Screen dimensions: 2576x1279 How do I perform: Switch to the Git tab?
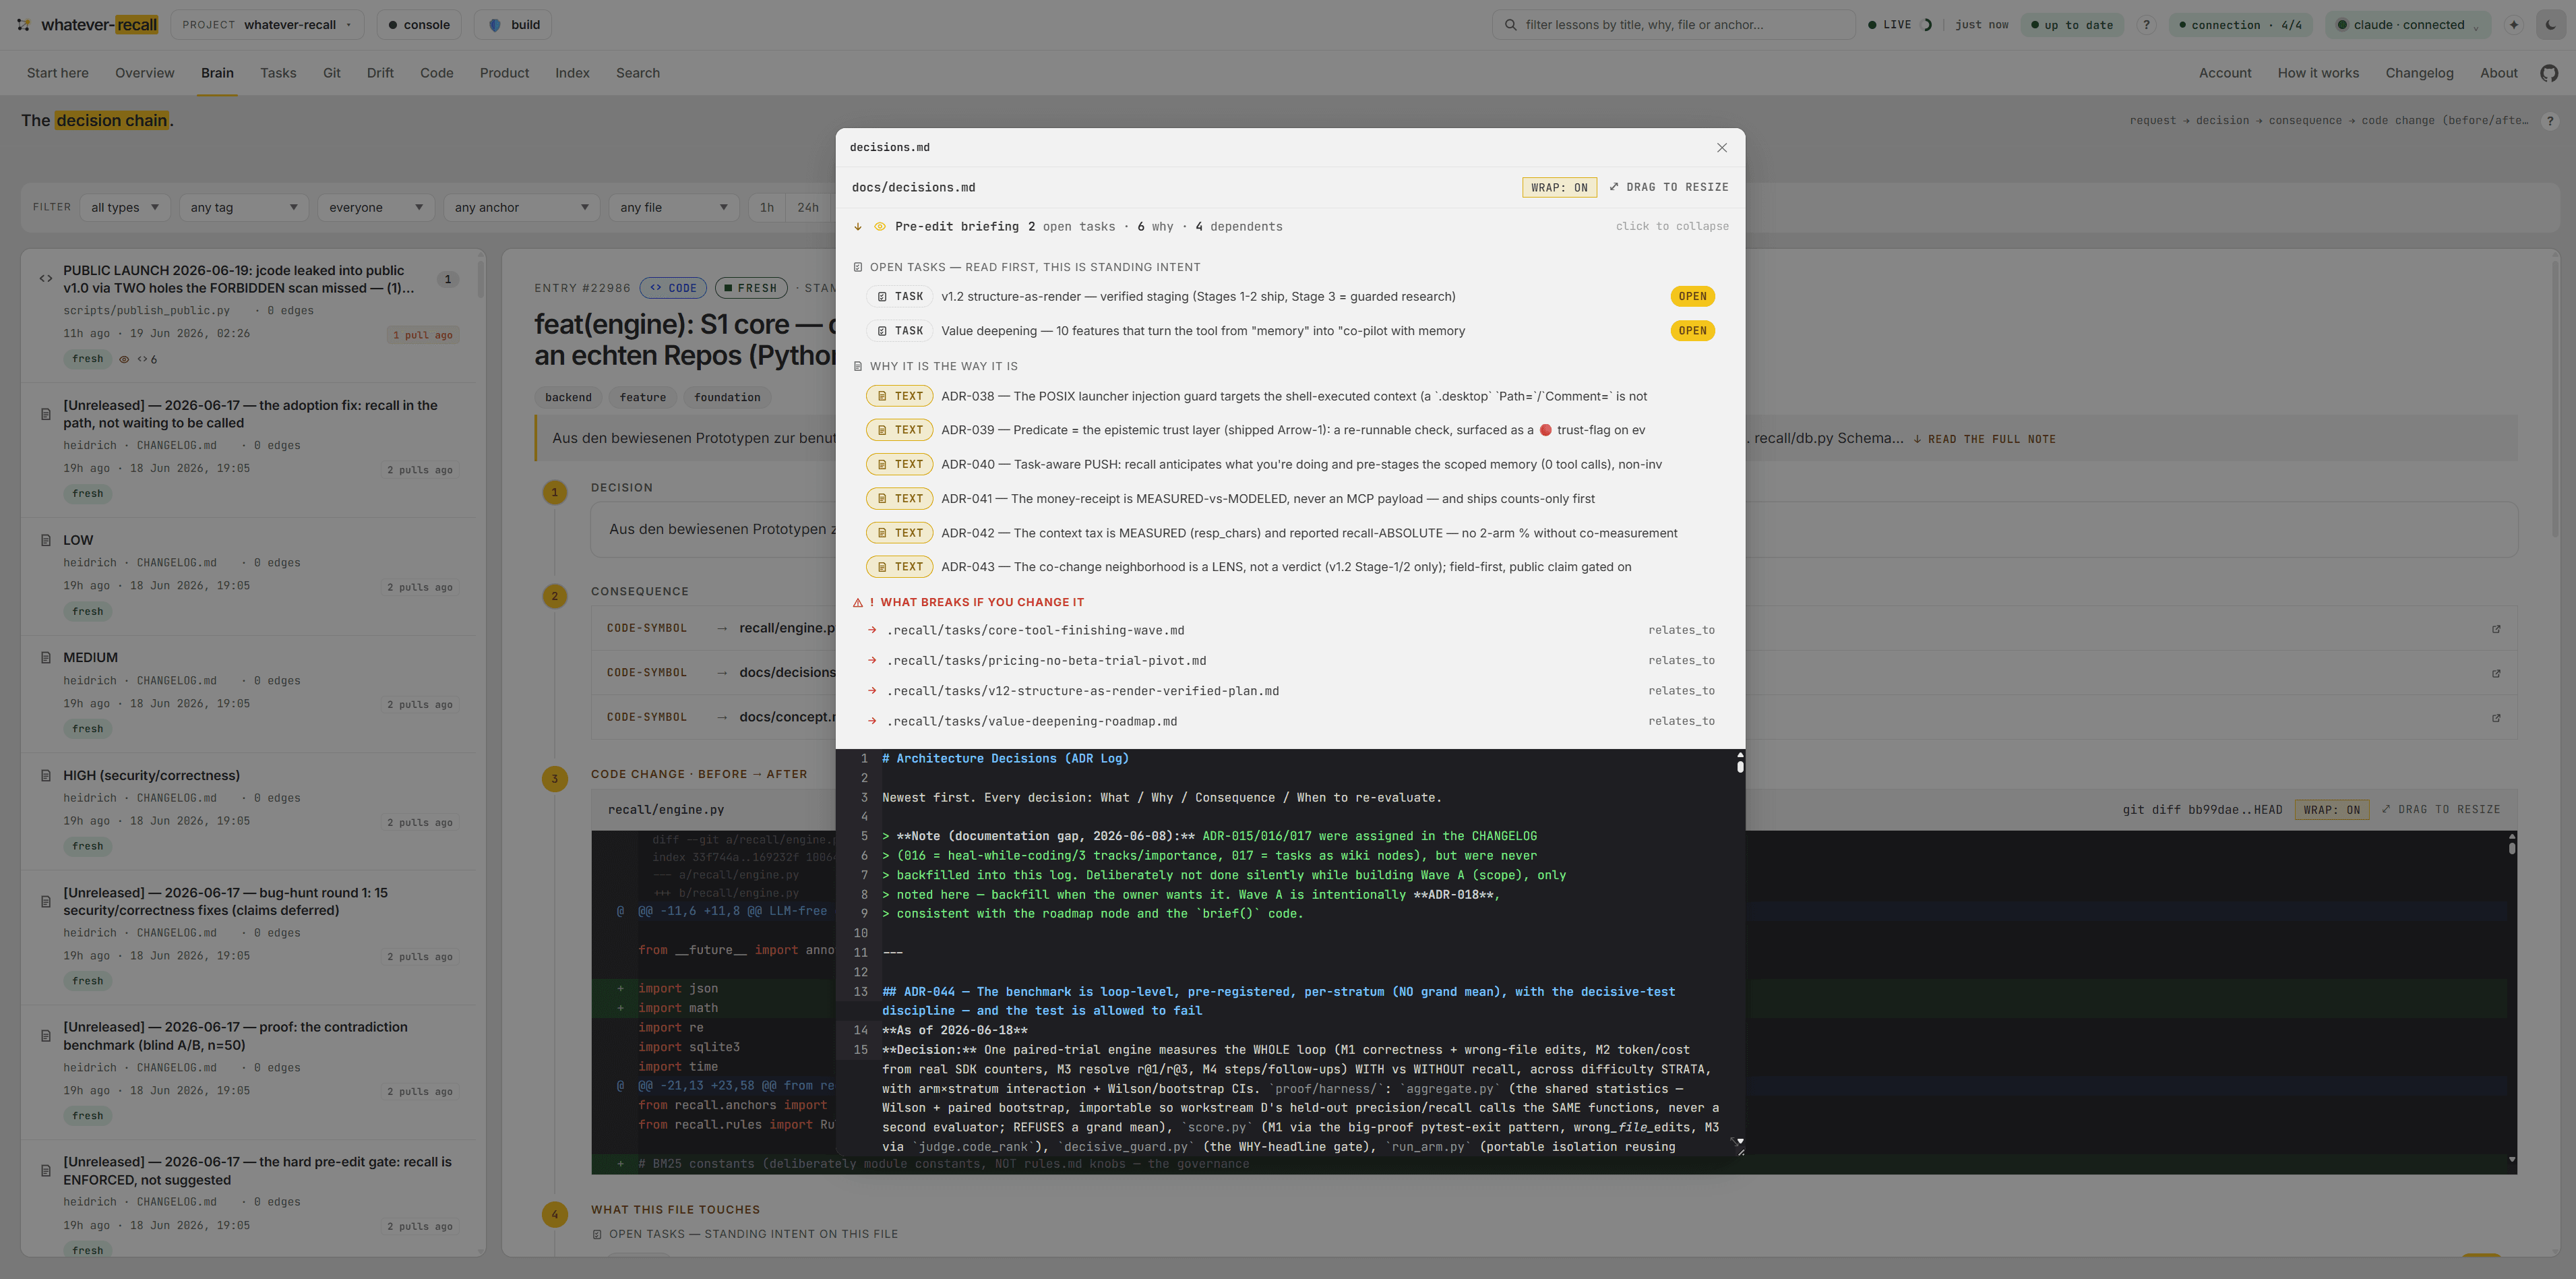click(x=332, y=73)
